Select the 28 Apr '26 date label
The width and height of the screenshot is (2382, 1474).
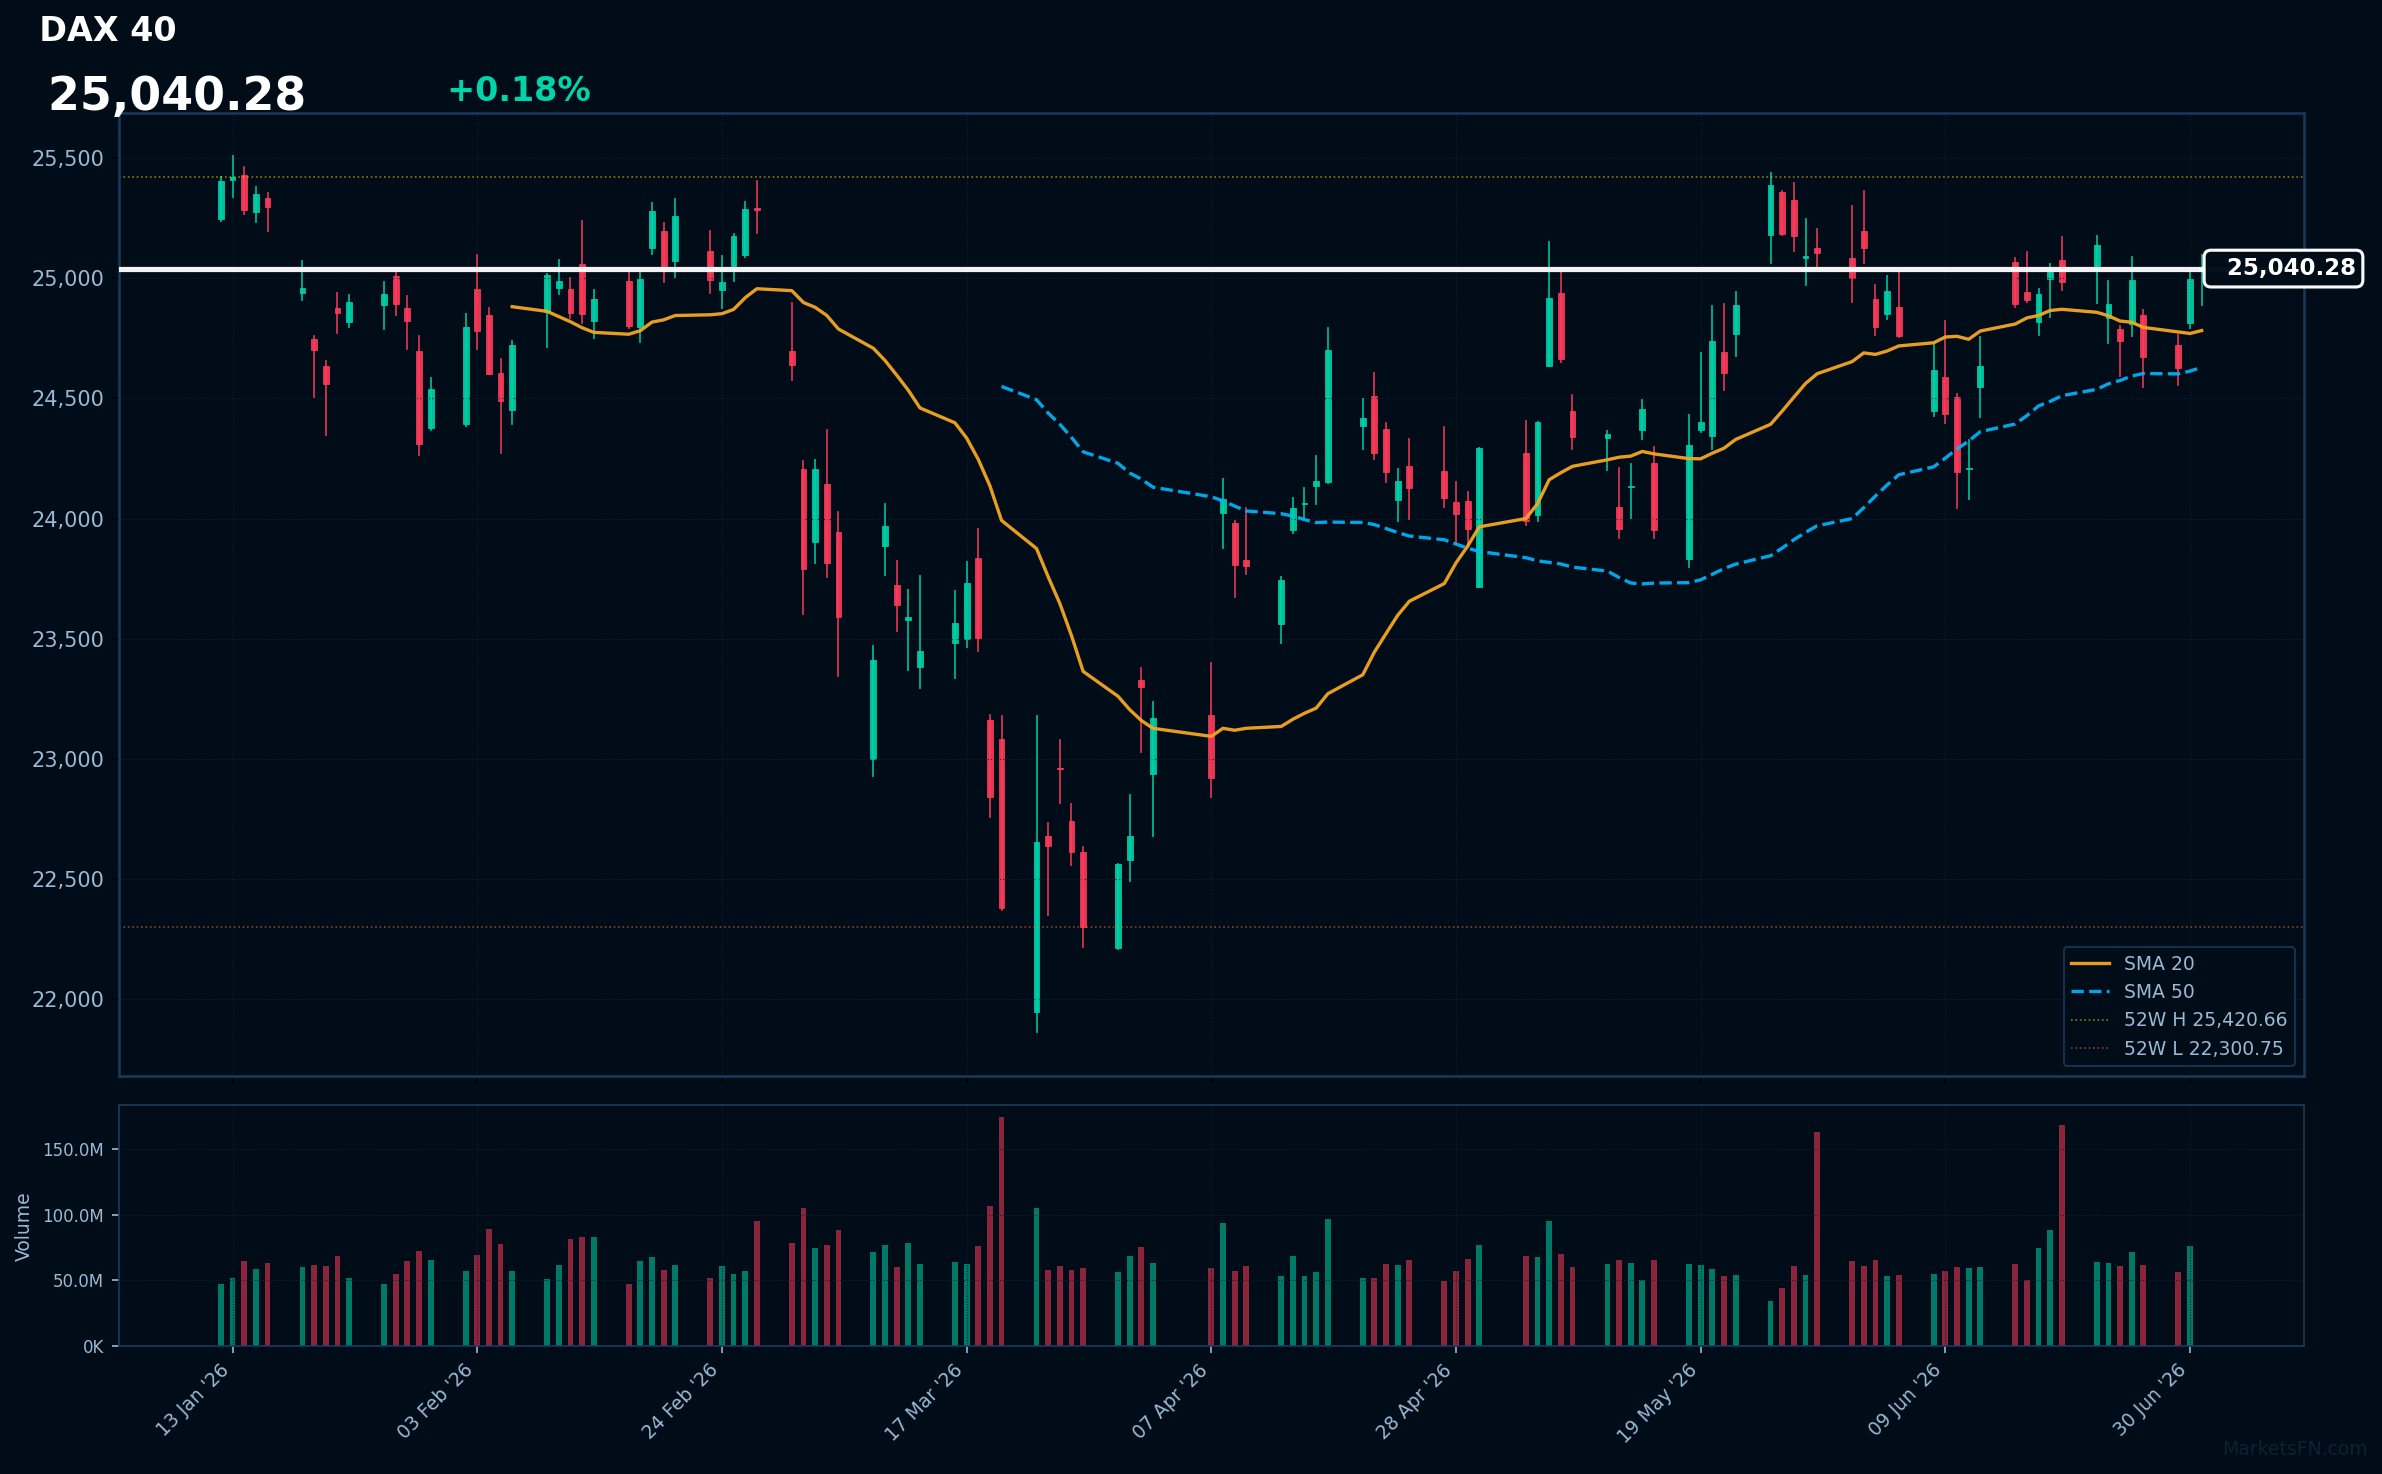point(1414,1400)
